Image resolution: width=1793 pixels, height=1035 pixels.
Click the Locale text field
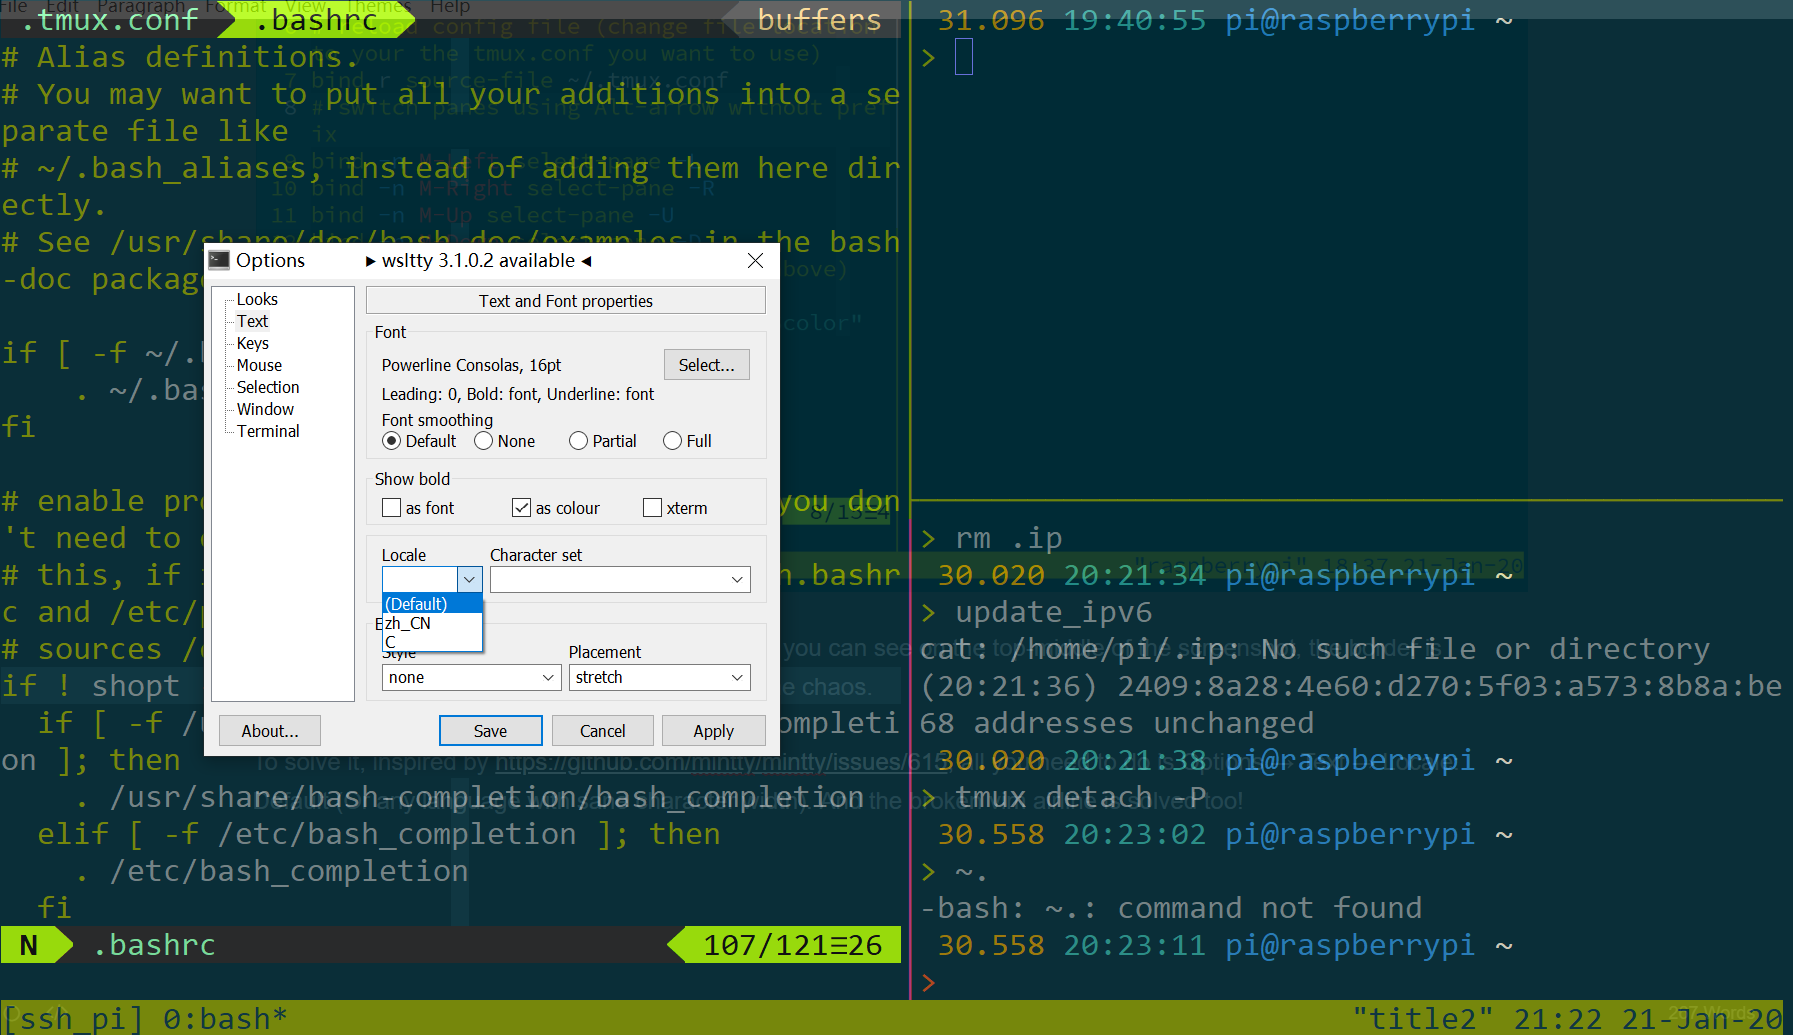[x=420, y=579]
